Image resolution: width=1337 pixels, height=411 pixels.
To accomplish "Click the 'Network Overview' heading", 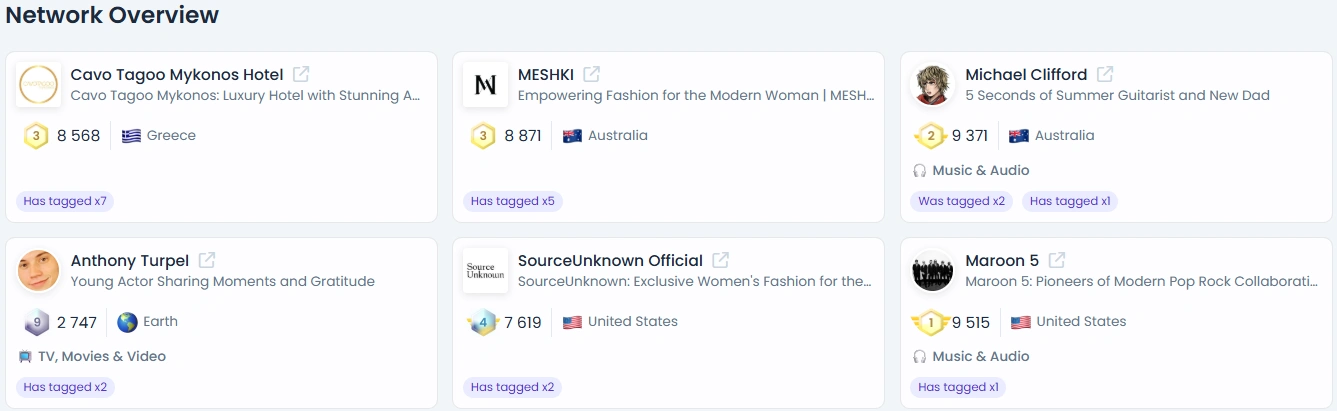I will [x=112, y=15].
